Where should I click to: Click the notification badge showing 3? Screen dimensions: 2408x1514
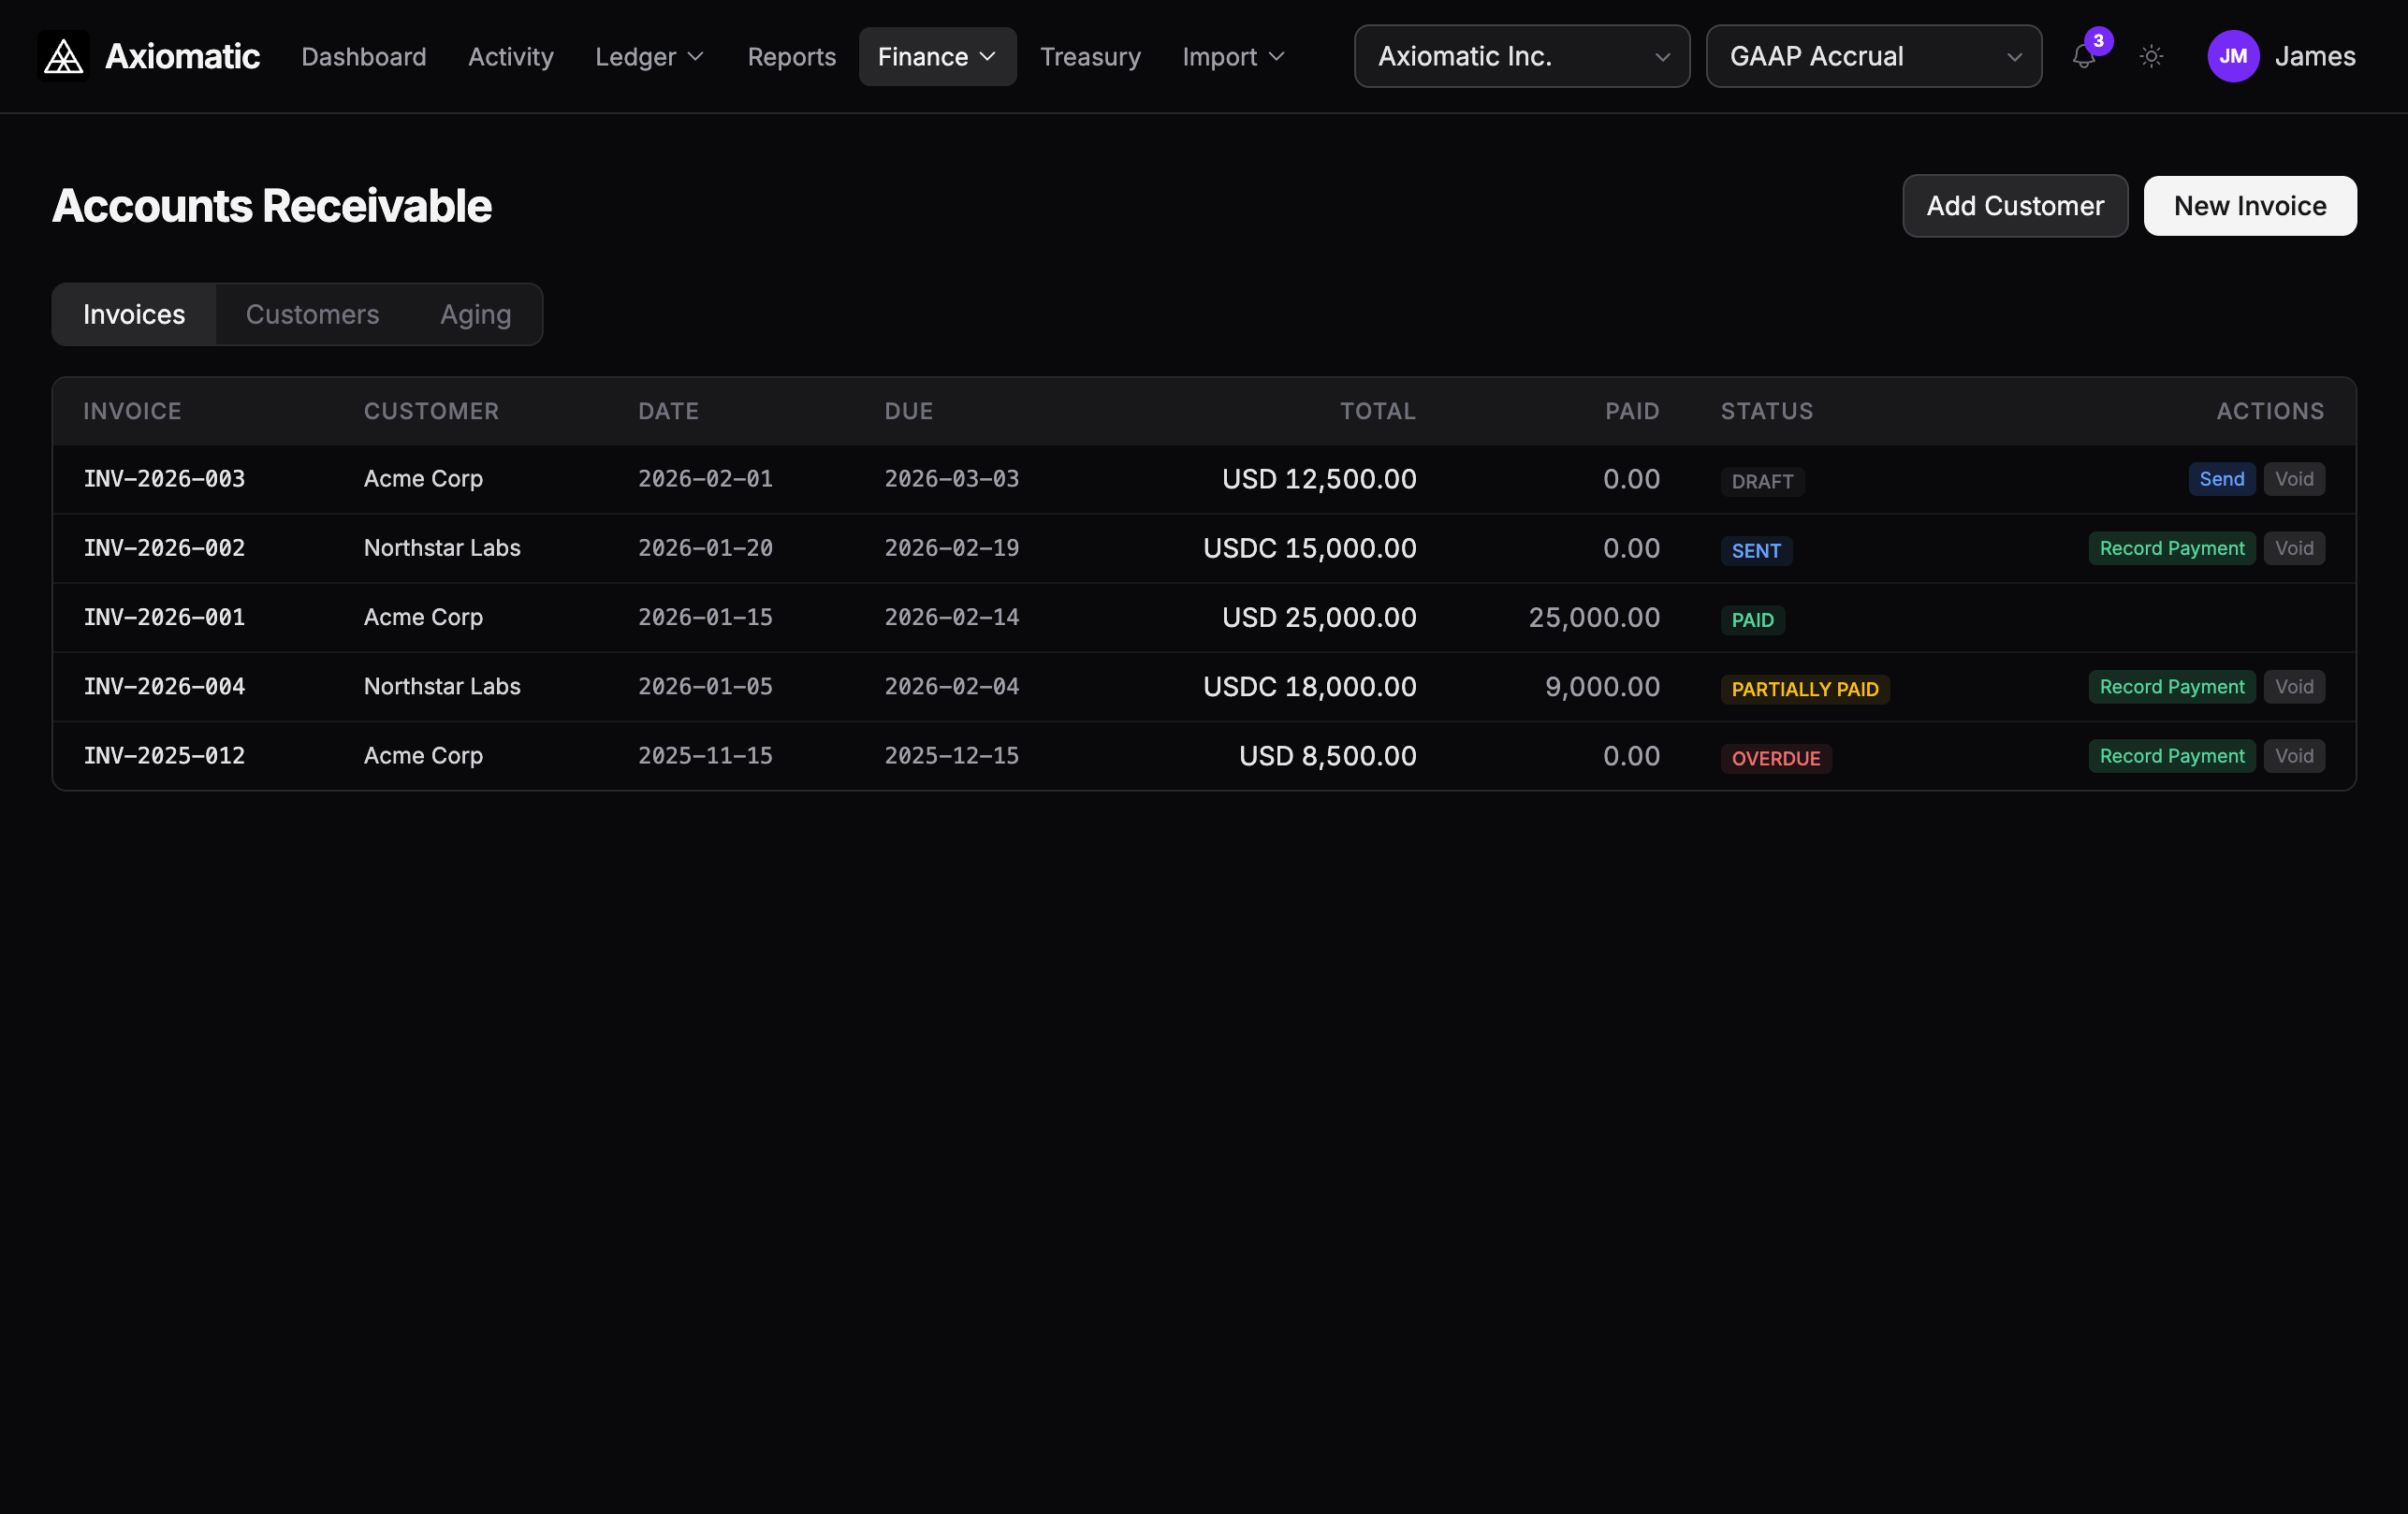pos(2100,41)
